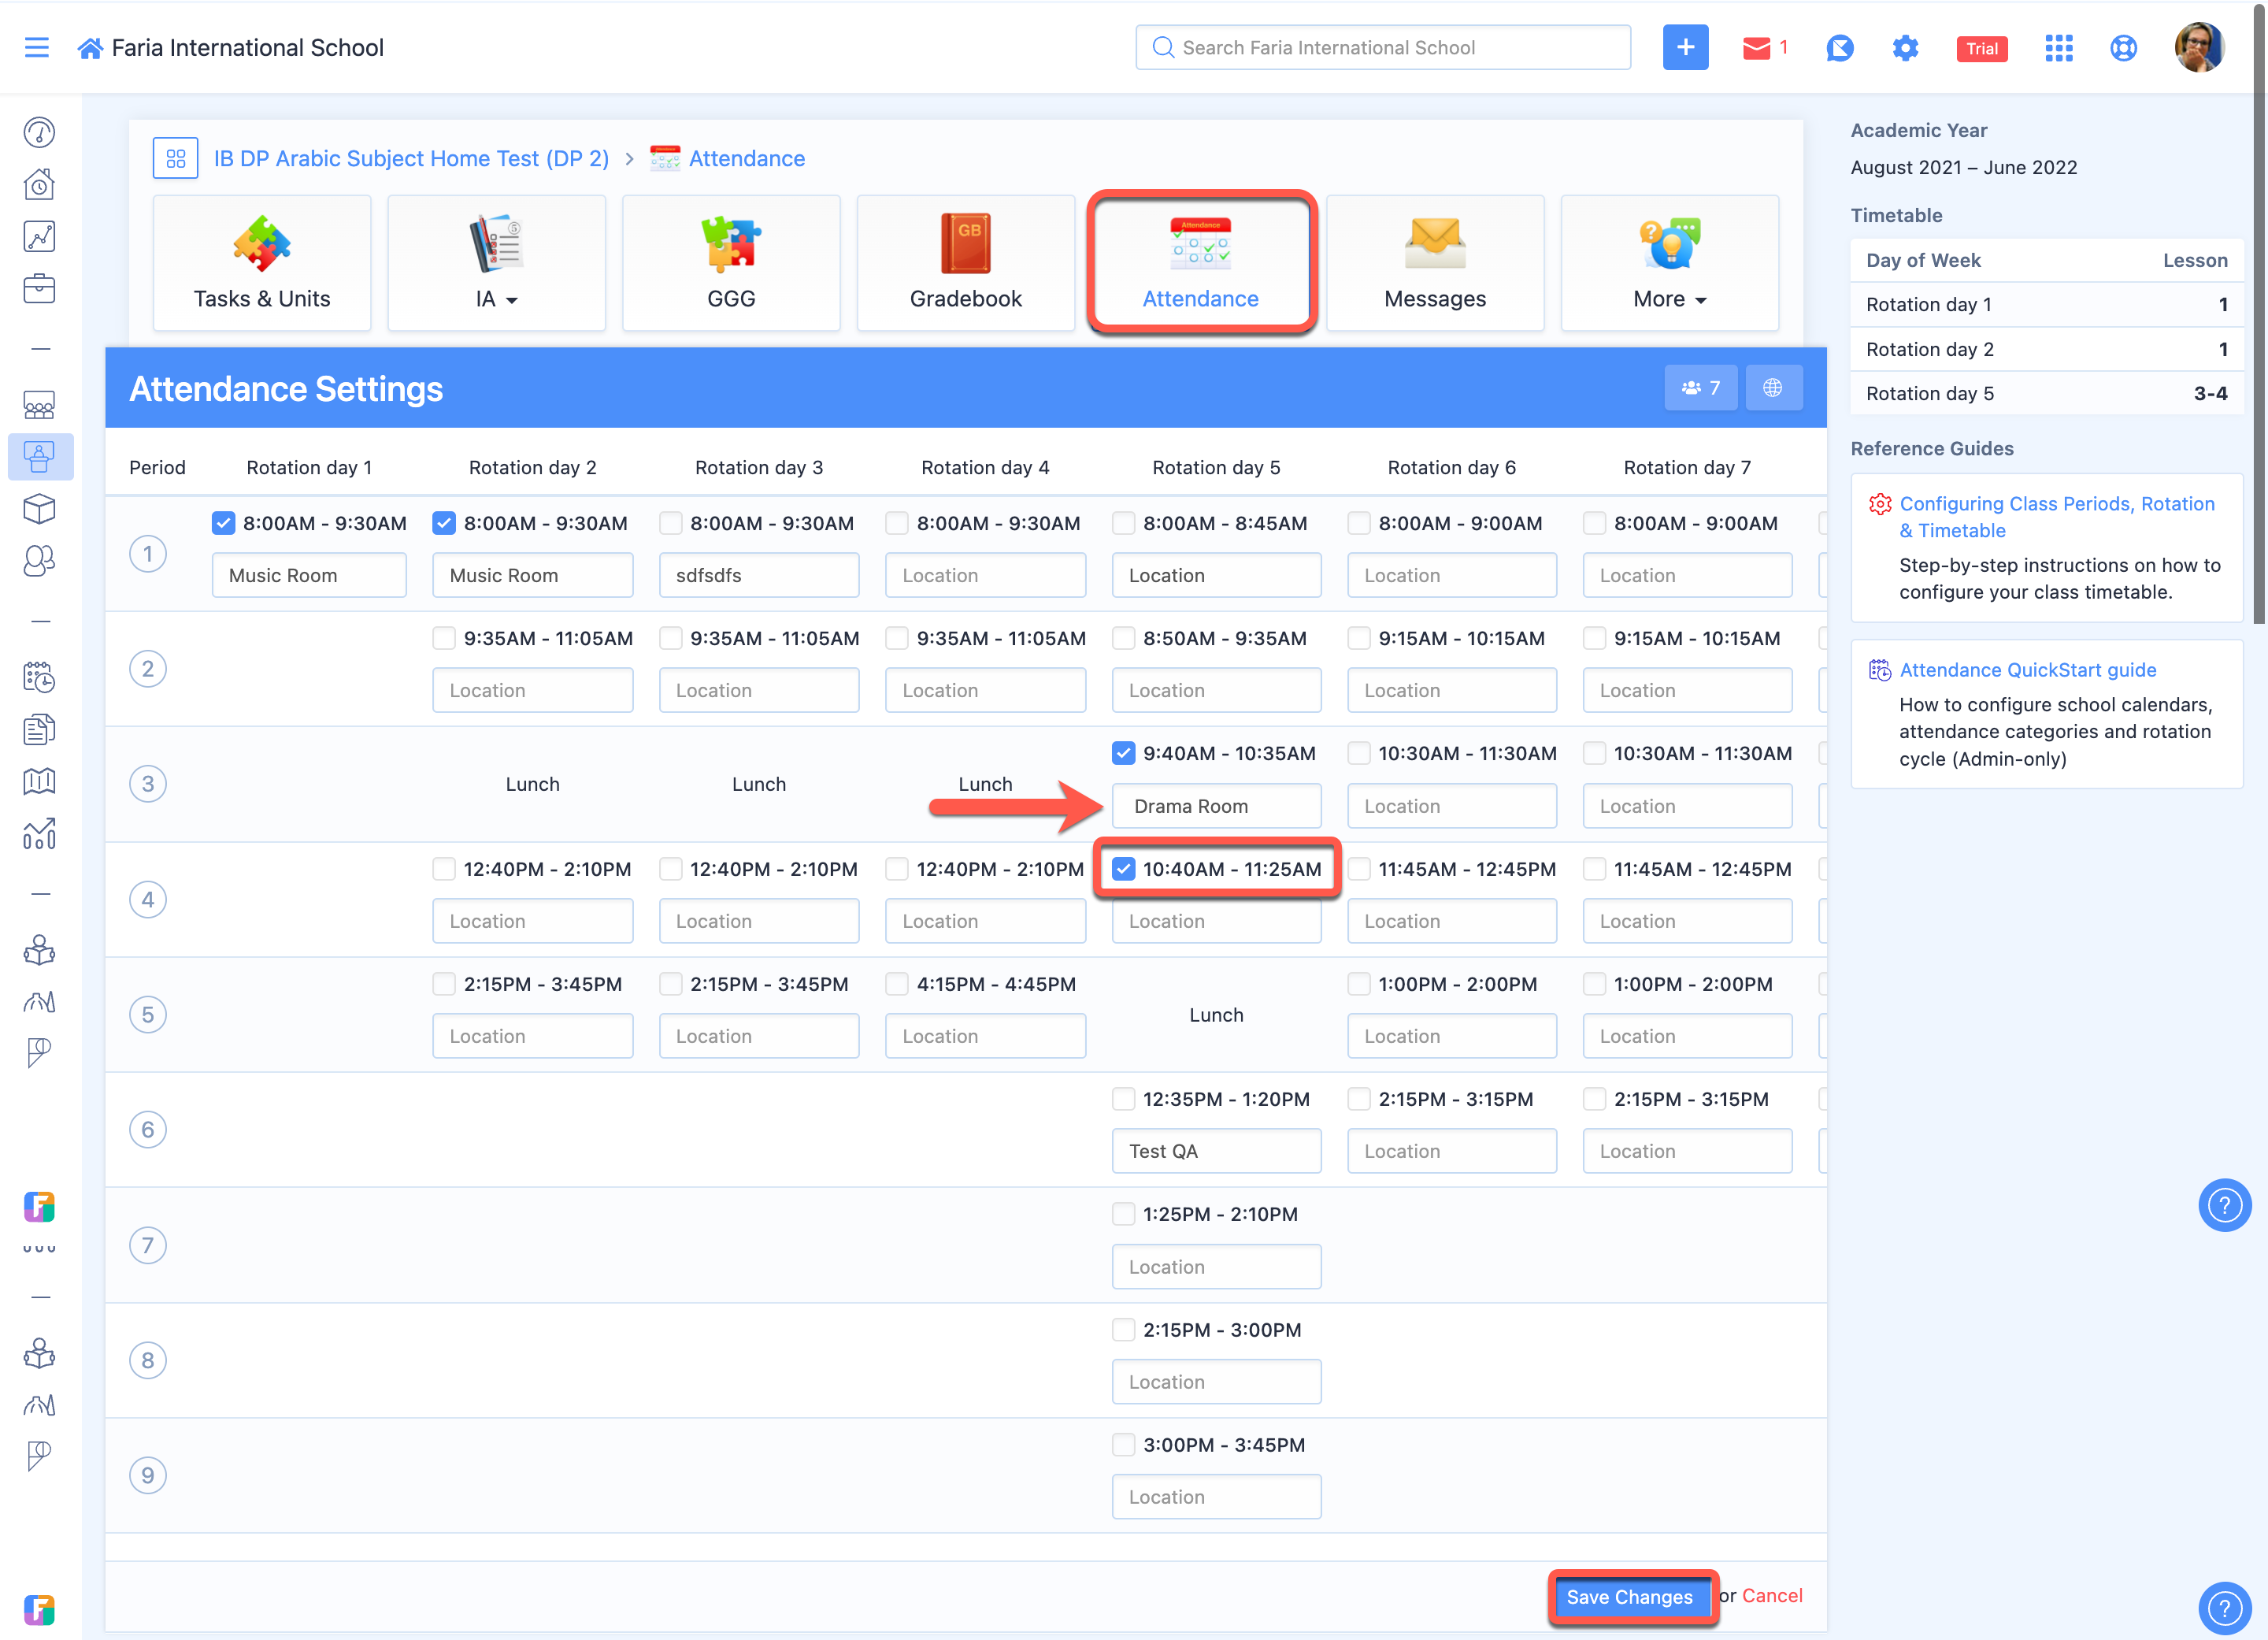Click the dashboard gauge icon in sidebar
Viewport: 2268px width, 1640px height.
pyautogui.click(x=39, y=132)
